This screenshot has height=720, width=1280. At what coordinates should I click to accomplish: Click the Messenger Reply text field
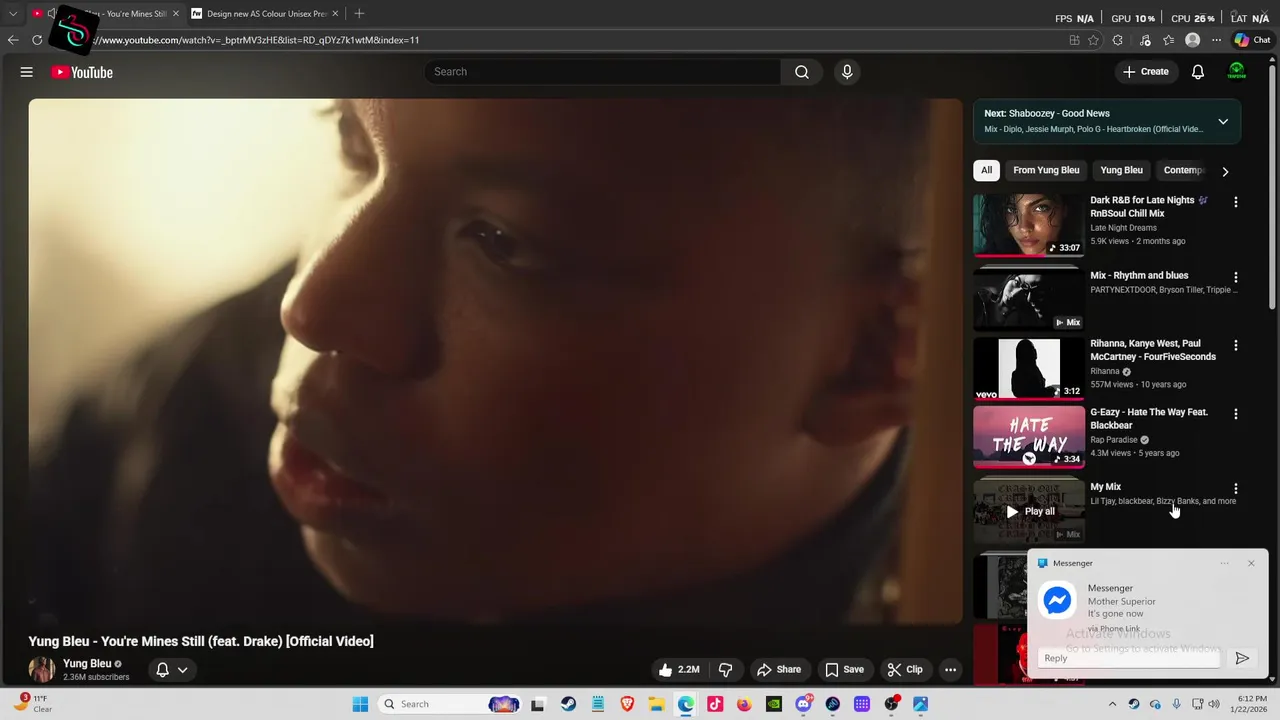(1129, 658)
